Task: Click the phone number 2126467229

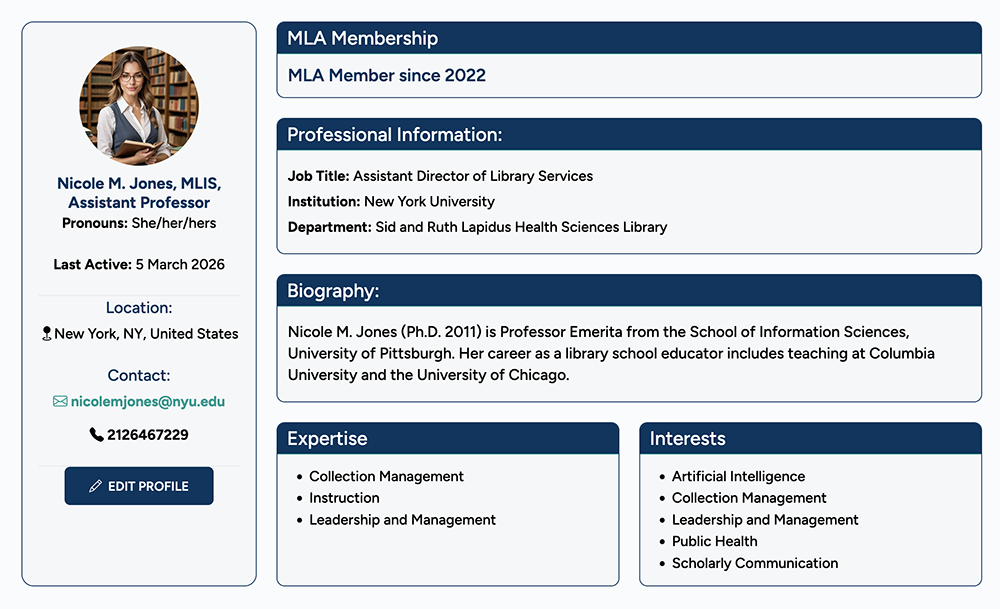Action: (x=148, y=435)
